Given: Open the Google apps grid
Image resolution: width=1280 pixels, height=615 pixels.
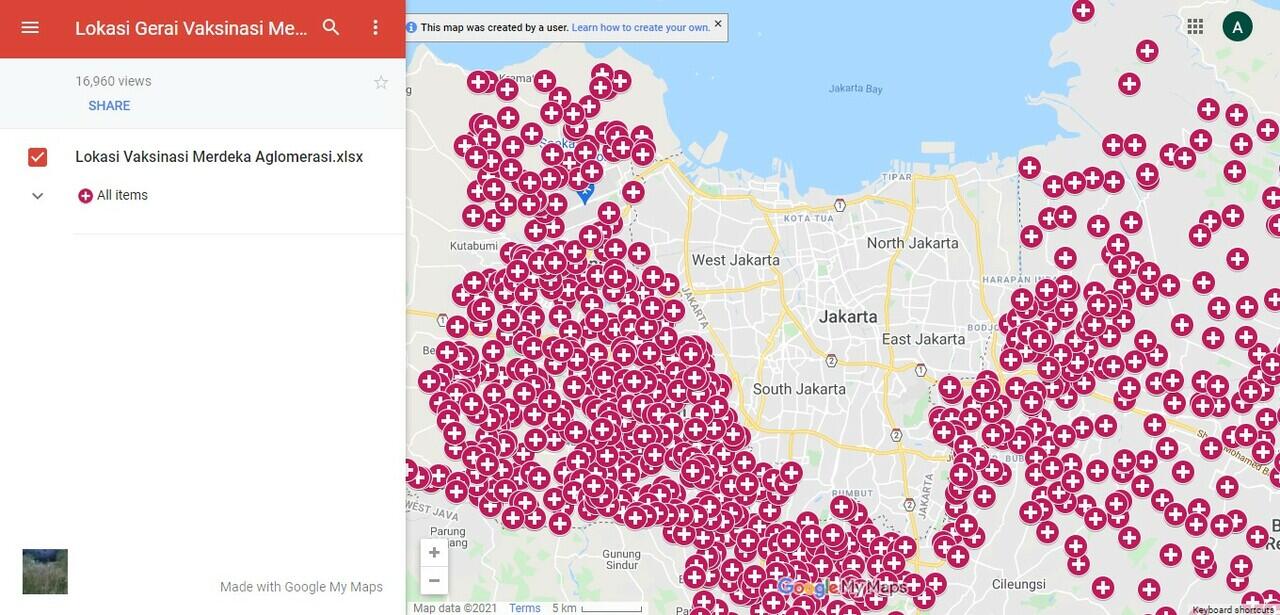Looking at the screenshot, I should 1195,27.
